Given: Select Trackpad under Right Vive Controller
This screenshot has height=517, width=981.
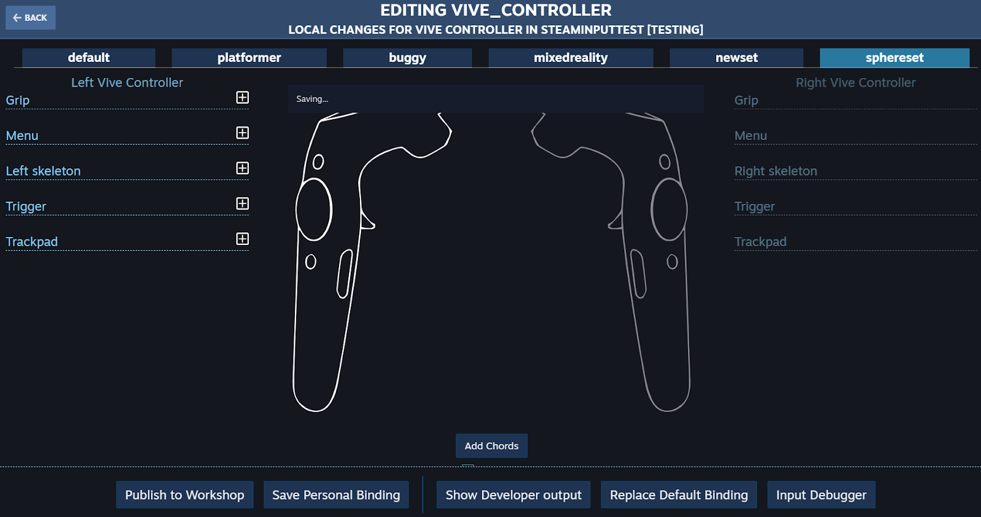Looking at the screenshot, I should pos(855,242).
